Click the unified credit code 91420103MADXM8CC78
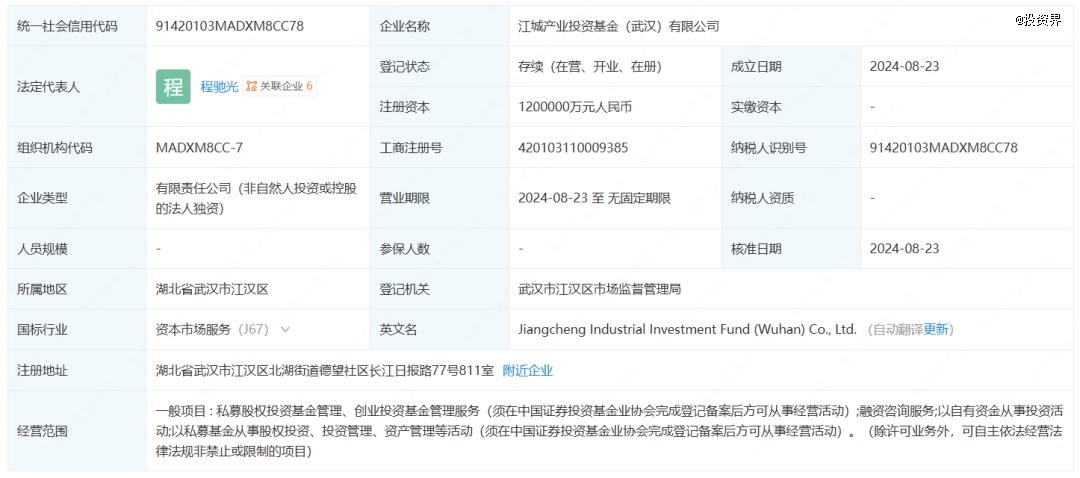This screenshot has height=478, width=1080. click(230, 26)
